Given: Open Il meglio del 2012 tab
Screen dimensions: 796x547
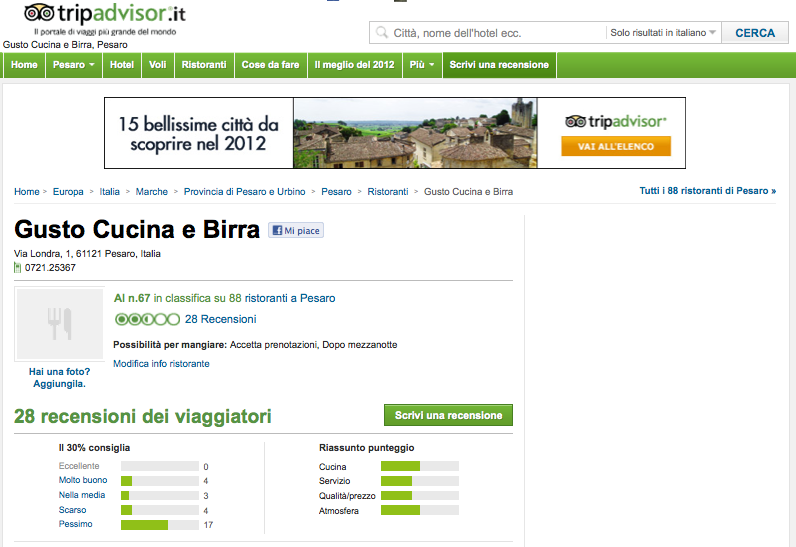Looking at the screenshot, I should coord(354,65).
